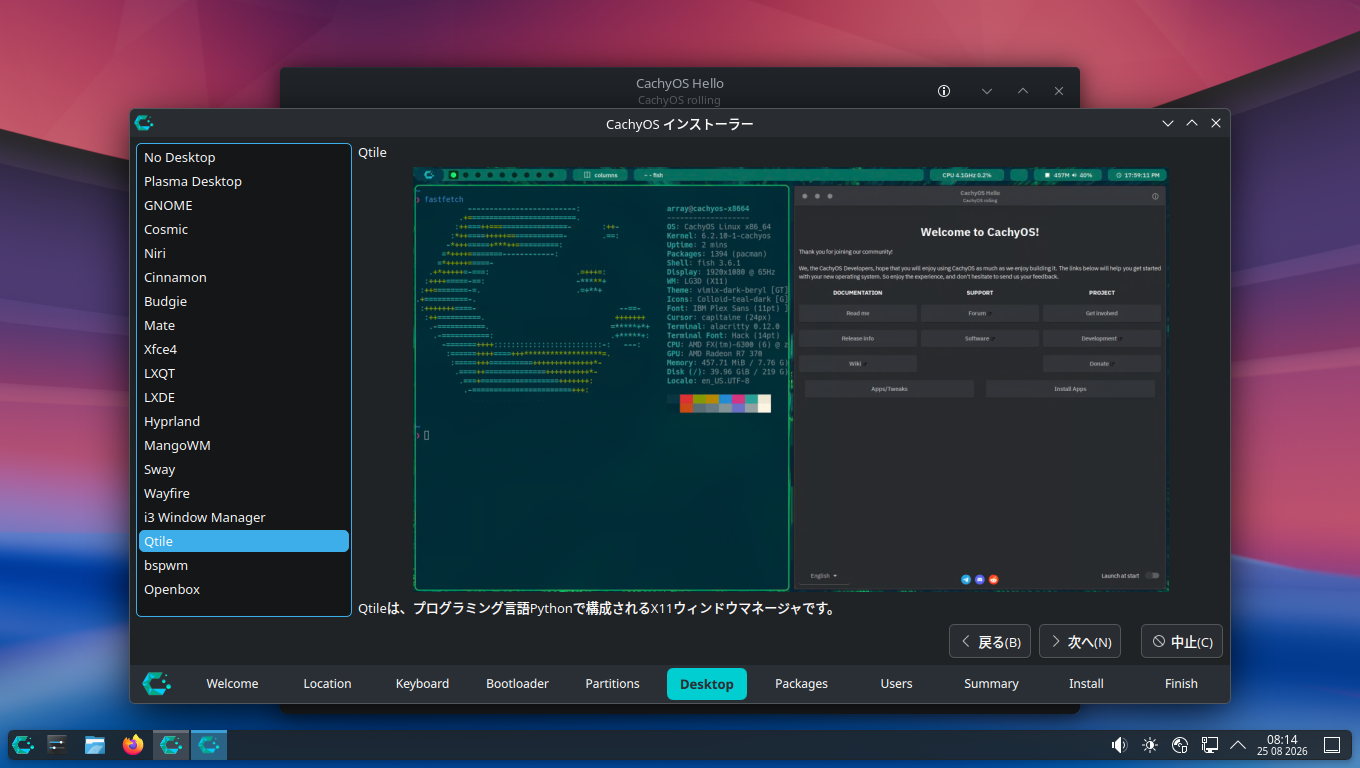This screenshot has height=768, width=1360.
Task: Go back with the 戻る(B) button
Action: (x=990, y=642)
